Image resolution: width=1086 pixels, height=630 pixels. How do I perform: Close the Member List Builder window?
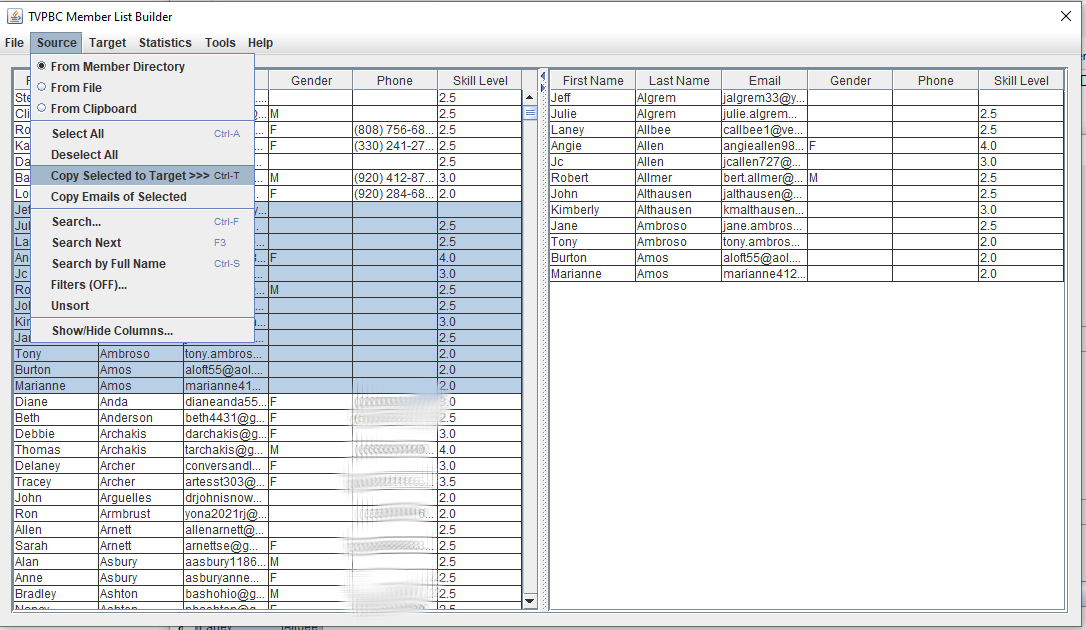pos(1066,16)
